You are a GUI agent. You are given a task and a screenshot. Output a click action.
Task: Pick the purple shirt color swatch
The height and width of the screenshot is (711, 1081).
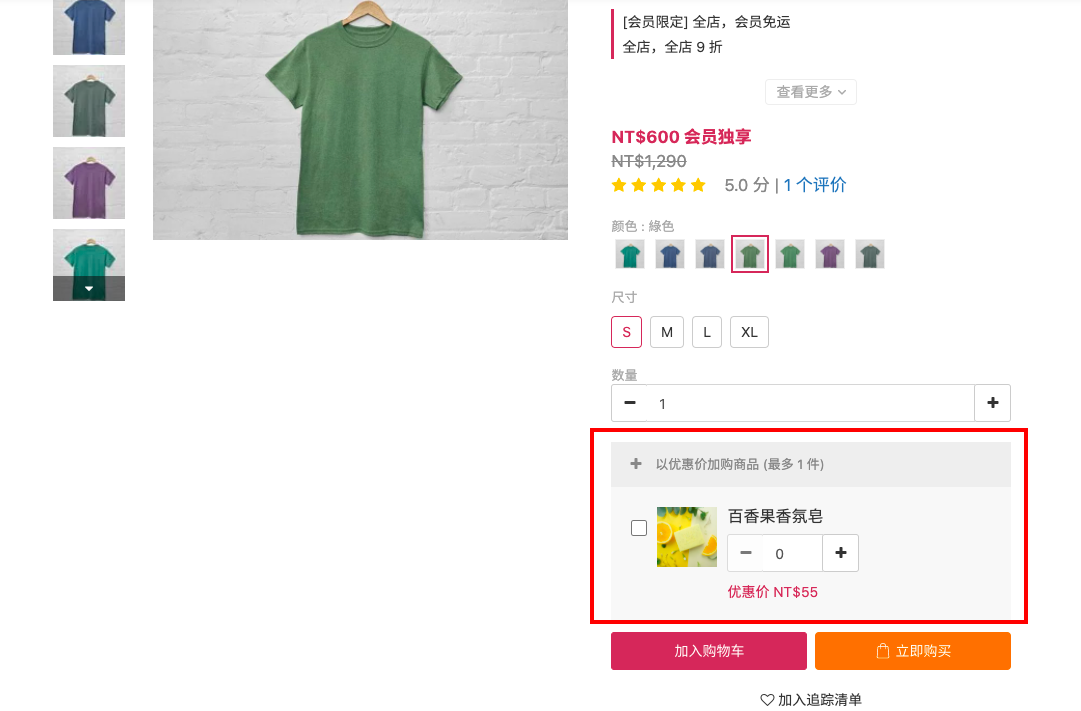[x=829, y=254]
